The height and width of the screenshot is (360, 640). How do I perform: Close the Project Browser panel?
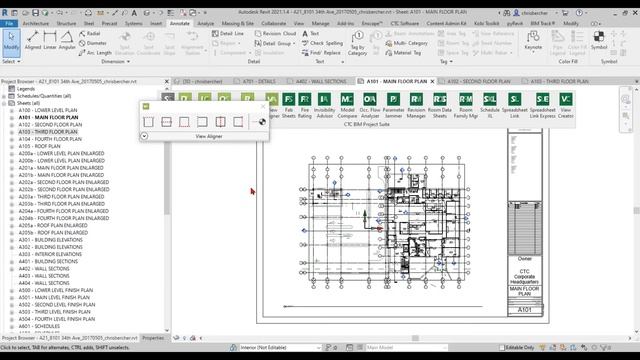click(x=167, y=82)
